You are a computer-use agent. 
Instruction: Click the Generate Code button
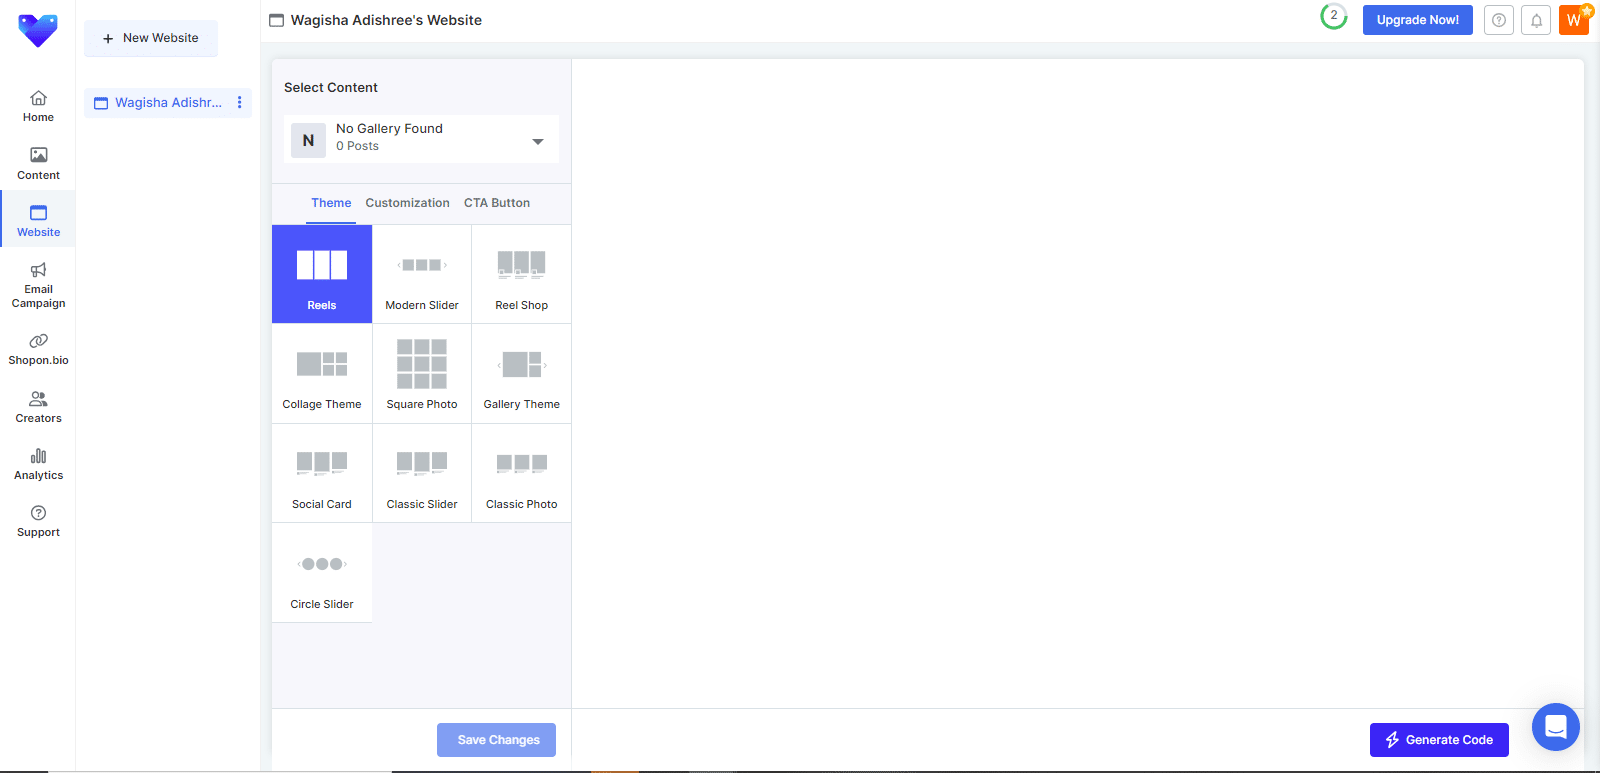coord(1438,740)
